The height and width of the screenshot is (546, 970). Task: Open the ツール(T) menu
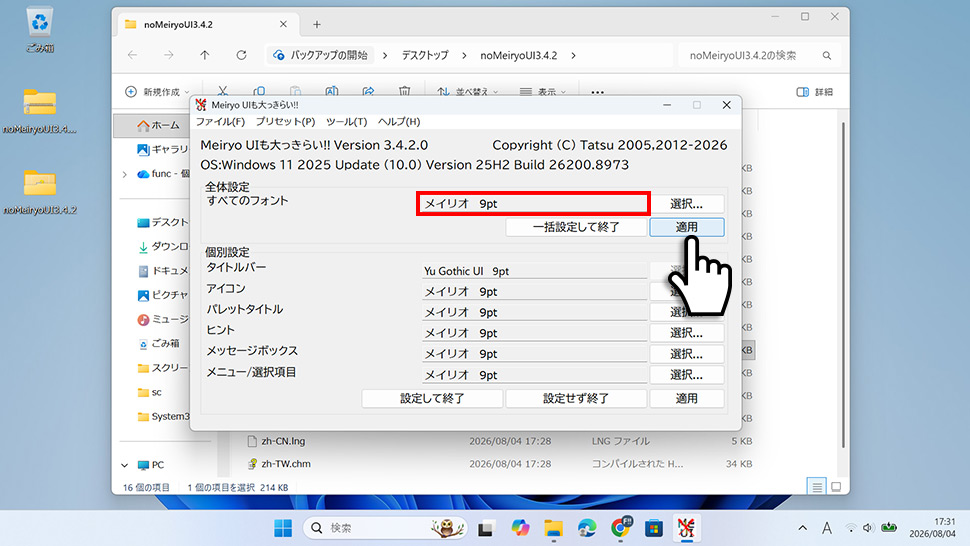click(346, 122)
